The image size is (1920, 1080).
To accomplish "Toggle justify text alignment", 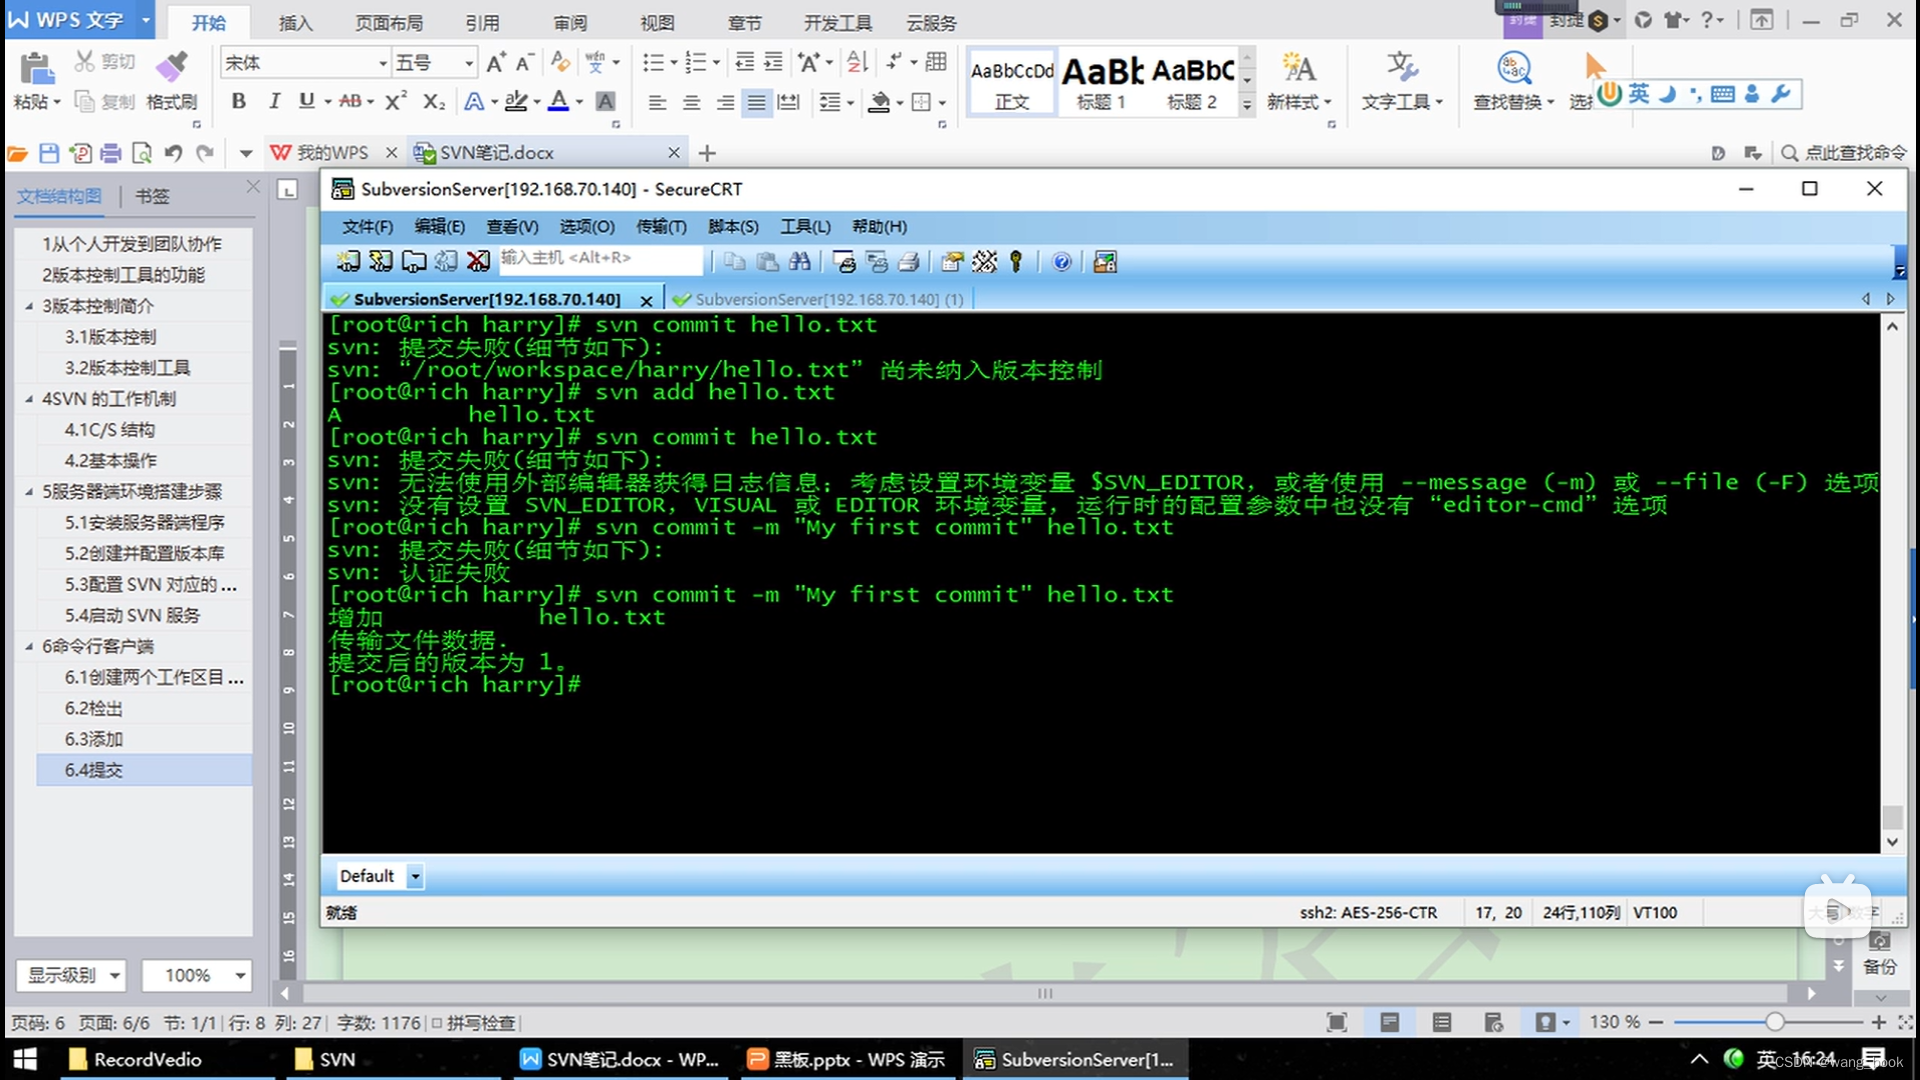I will (x=757, y=102).
